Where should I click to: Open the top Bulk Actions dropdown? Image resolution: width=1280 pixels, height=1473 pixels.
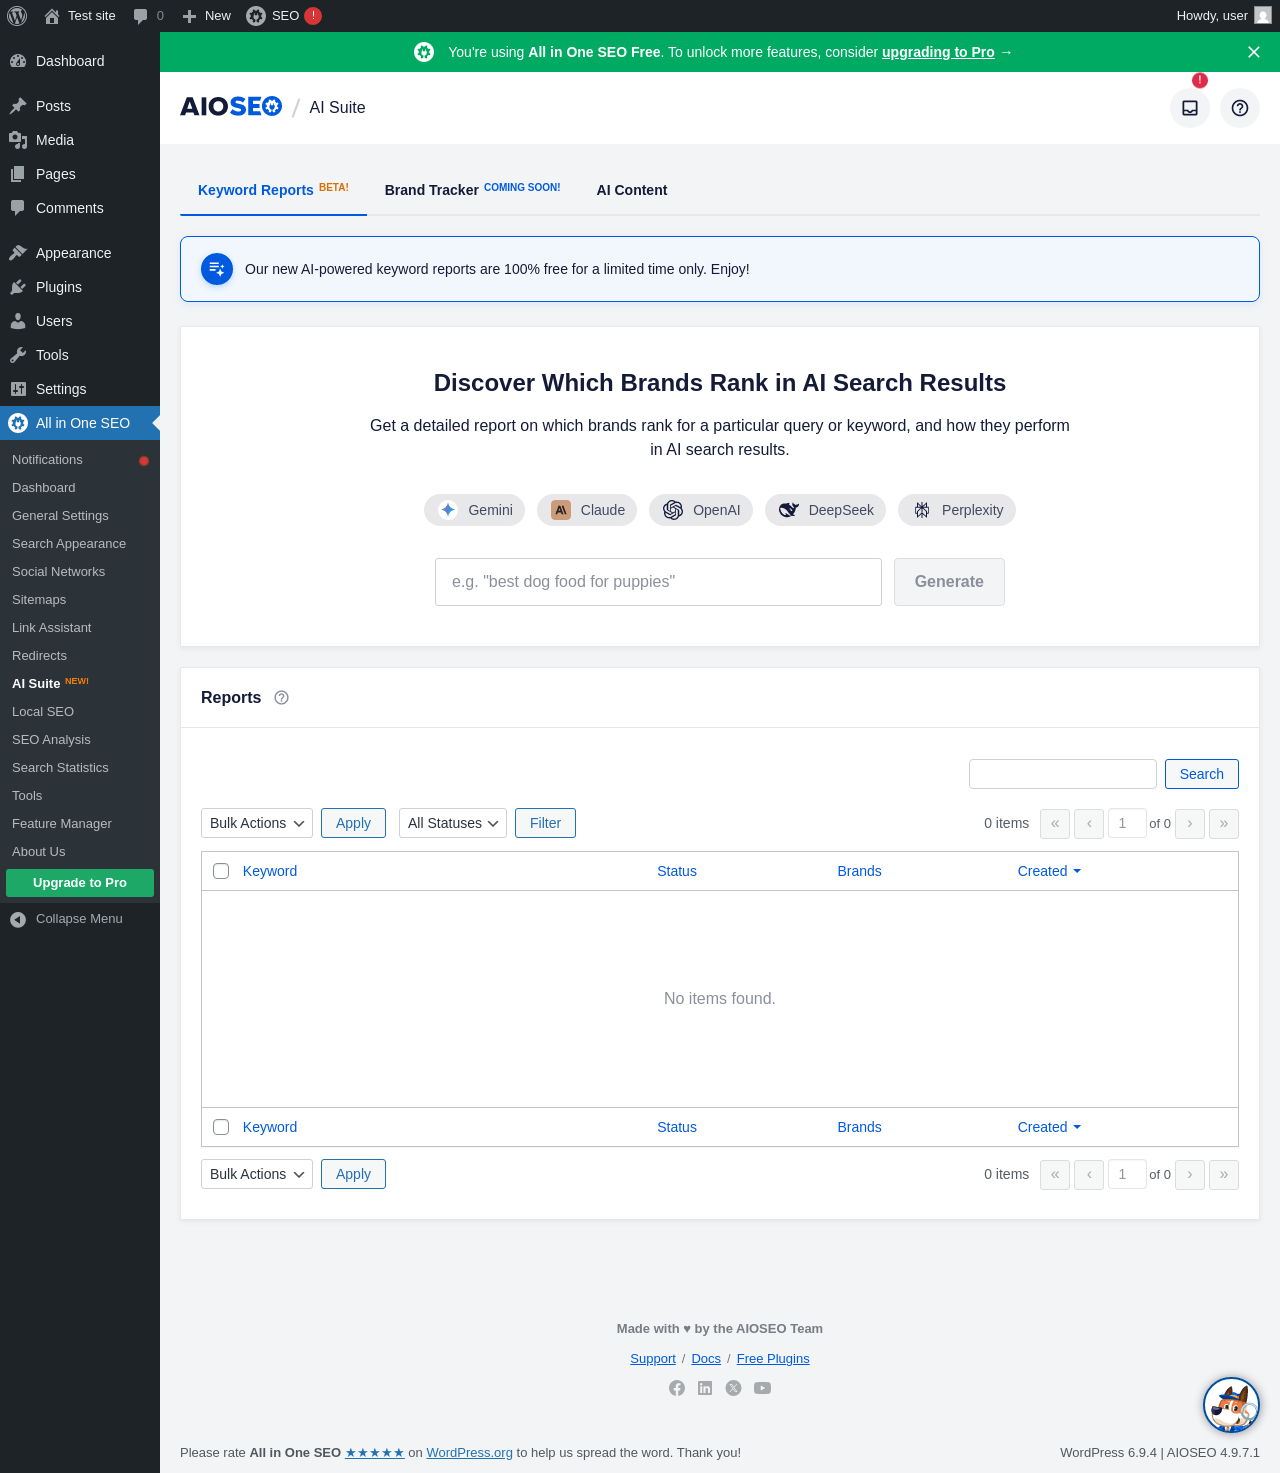pyautogui.click(x=257, y=823)
